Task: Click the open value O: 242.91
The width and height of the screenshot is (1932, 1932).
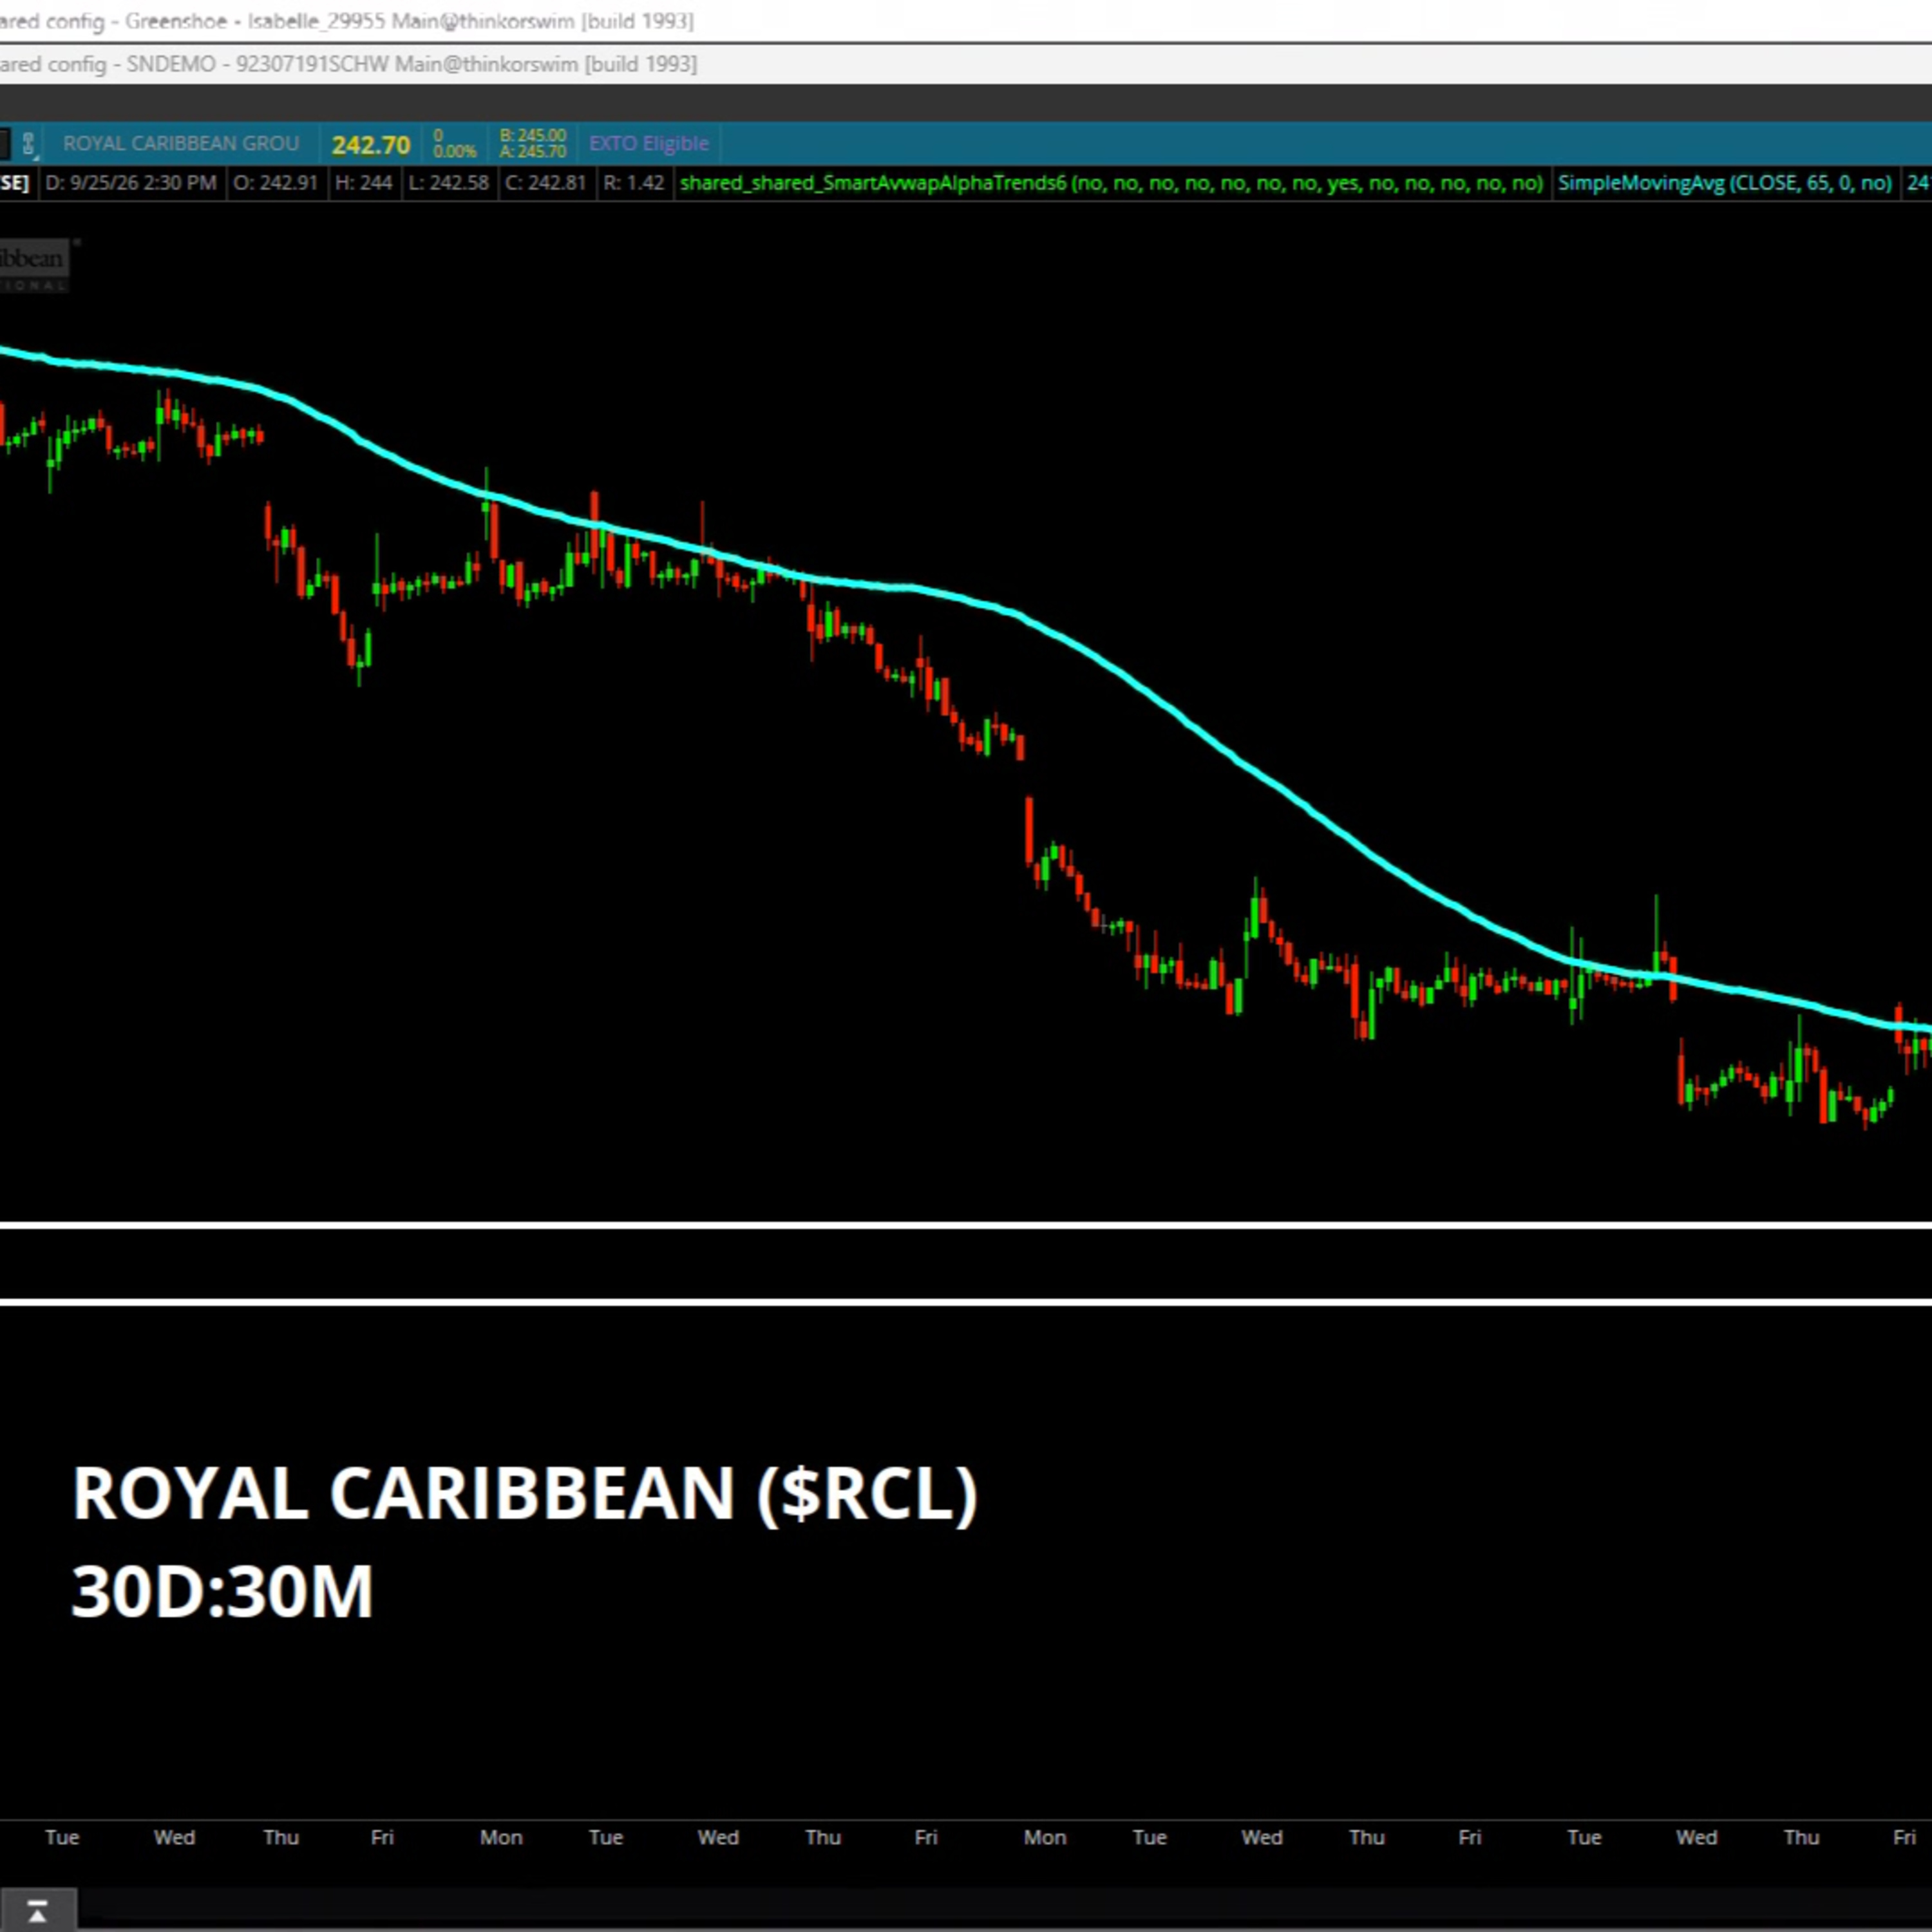Action: [275, 183]
